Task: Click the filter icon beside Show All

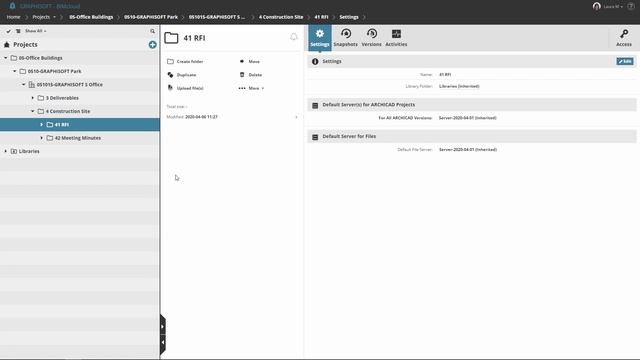Action: click(x=18, y=31)
